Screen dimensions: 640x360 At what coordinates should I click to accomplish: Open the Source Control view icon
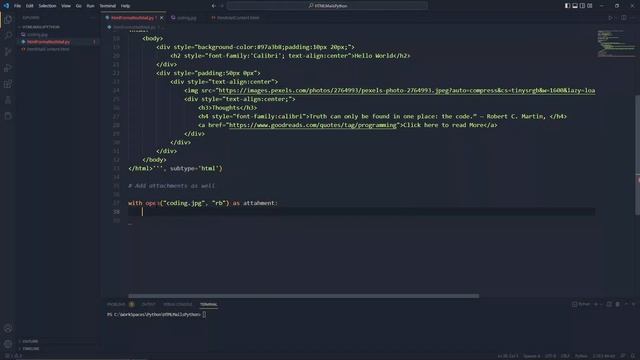tap(8, 52)
